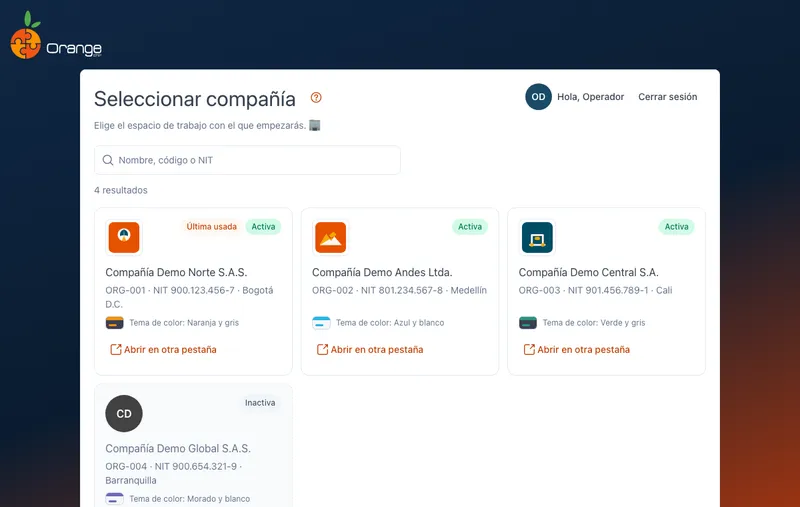This screenshot has height=507, width=800.
Task: Click the Inactiva badge on Demo Global card
Action: pos(260,403)
